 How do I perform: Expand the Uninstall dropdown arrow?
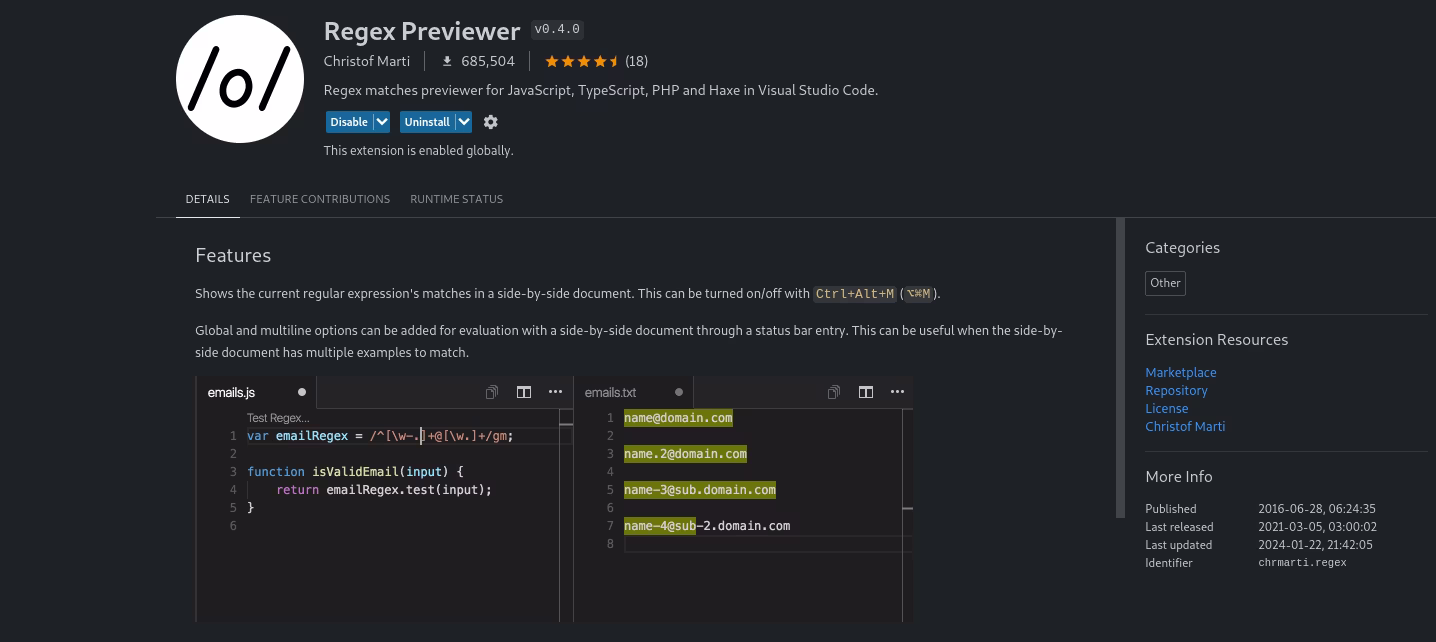pos(463,122)
